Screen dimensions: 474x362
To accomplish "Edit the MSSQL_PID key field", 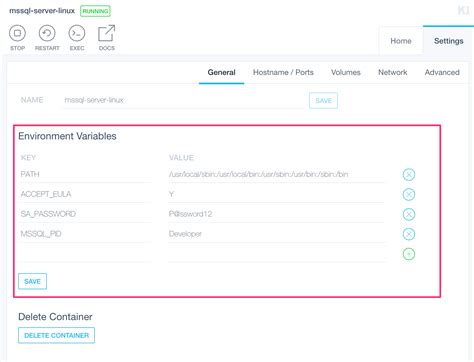I will click(85, 234).
